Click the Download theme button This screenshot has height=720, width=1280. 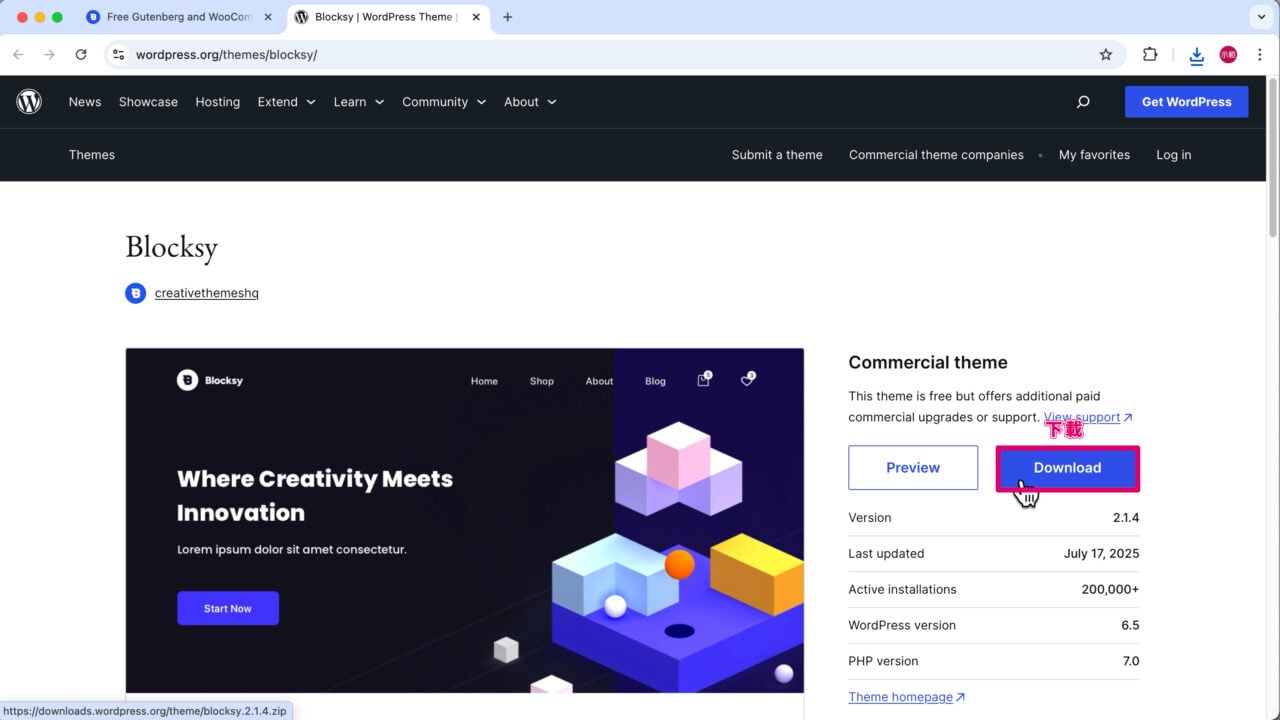point(1067,468)
